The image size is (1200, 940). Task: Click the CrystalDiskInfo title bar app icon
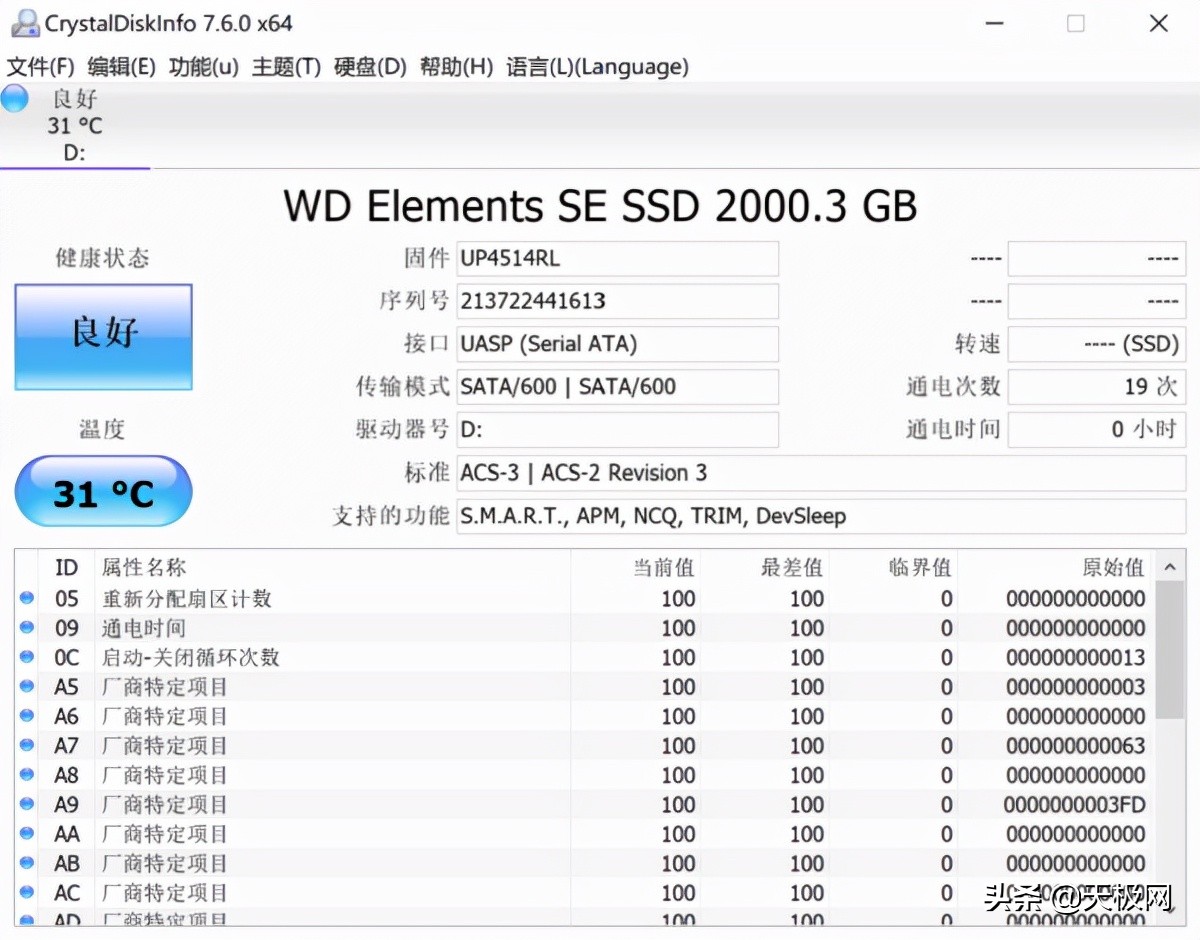(x=24, y=22)
